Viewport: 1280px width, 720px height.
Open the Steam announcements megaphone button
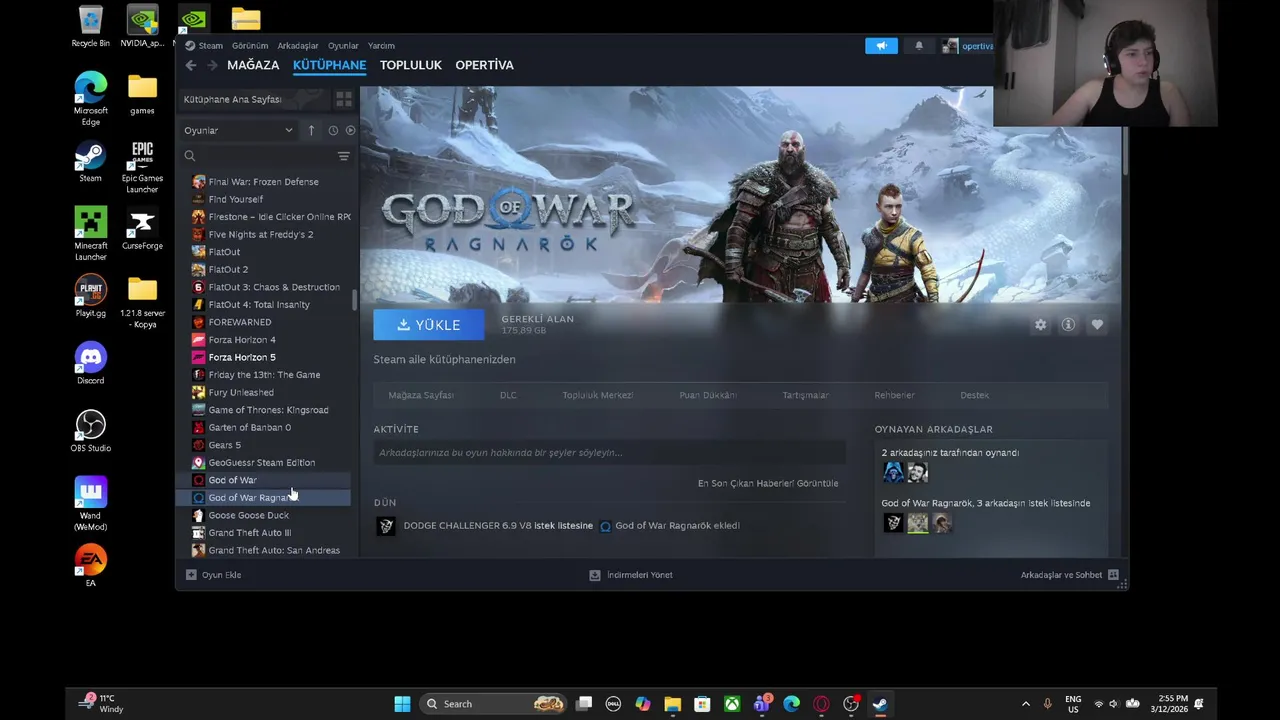[x=881, y=46]
